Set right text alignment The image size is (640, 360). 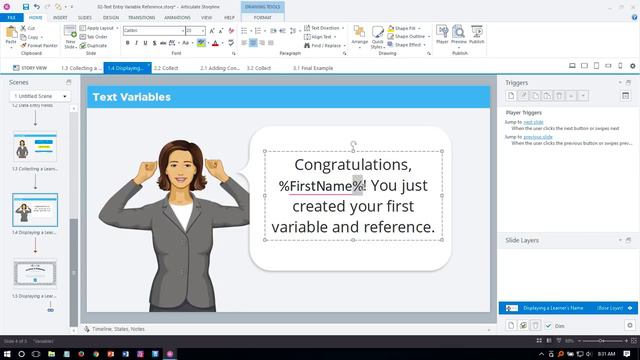[x=262, y=43]
